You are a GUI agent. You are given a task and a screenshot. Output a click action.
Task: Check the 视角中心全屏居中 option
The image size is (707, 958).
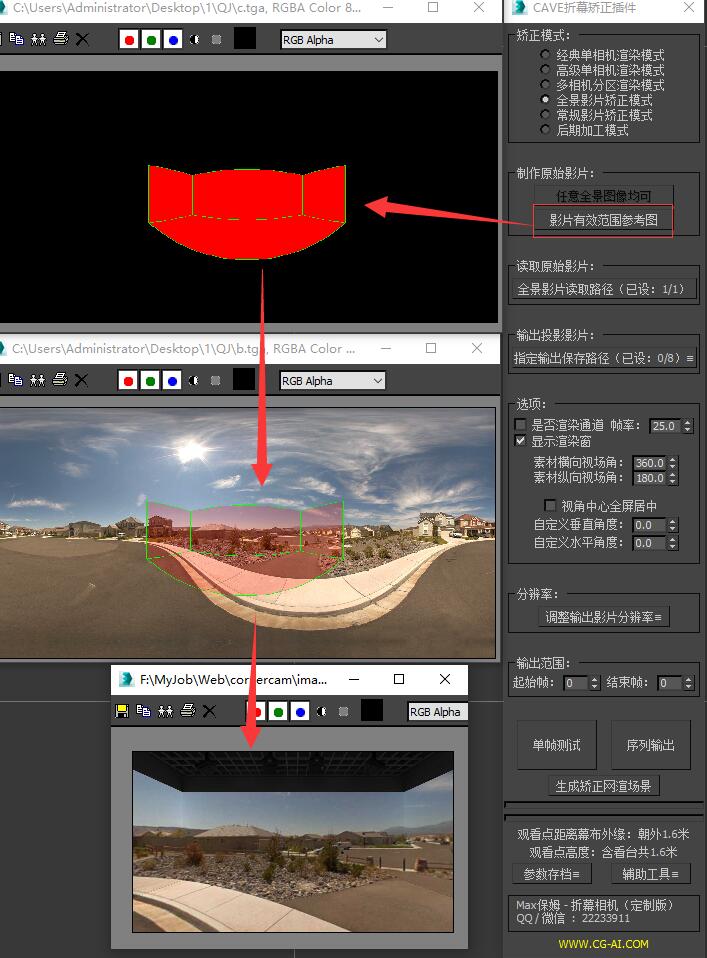coord(549,506)
